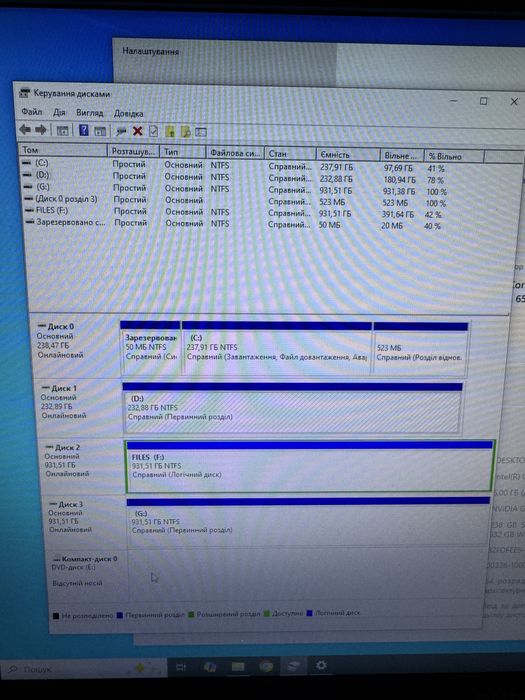Open the Вигляд menu

(89, 112)
